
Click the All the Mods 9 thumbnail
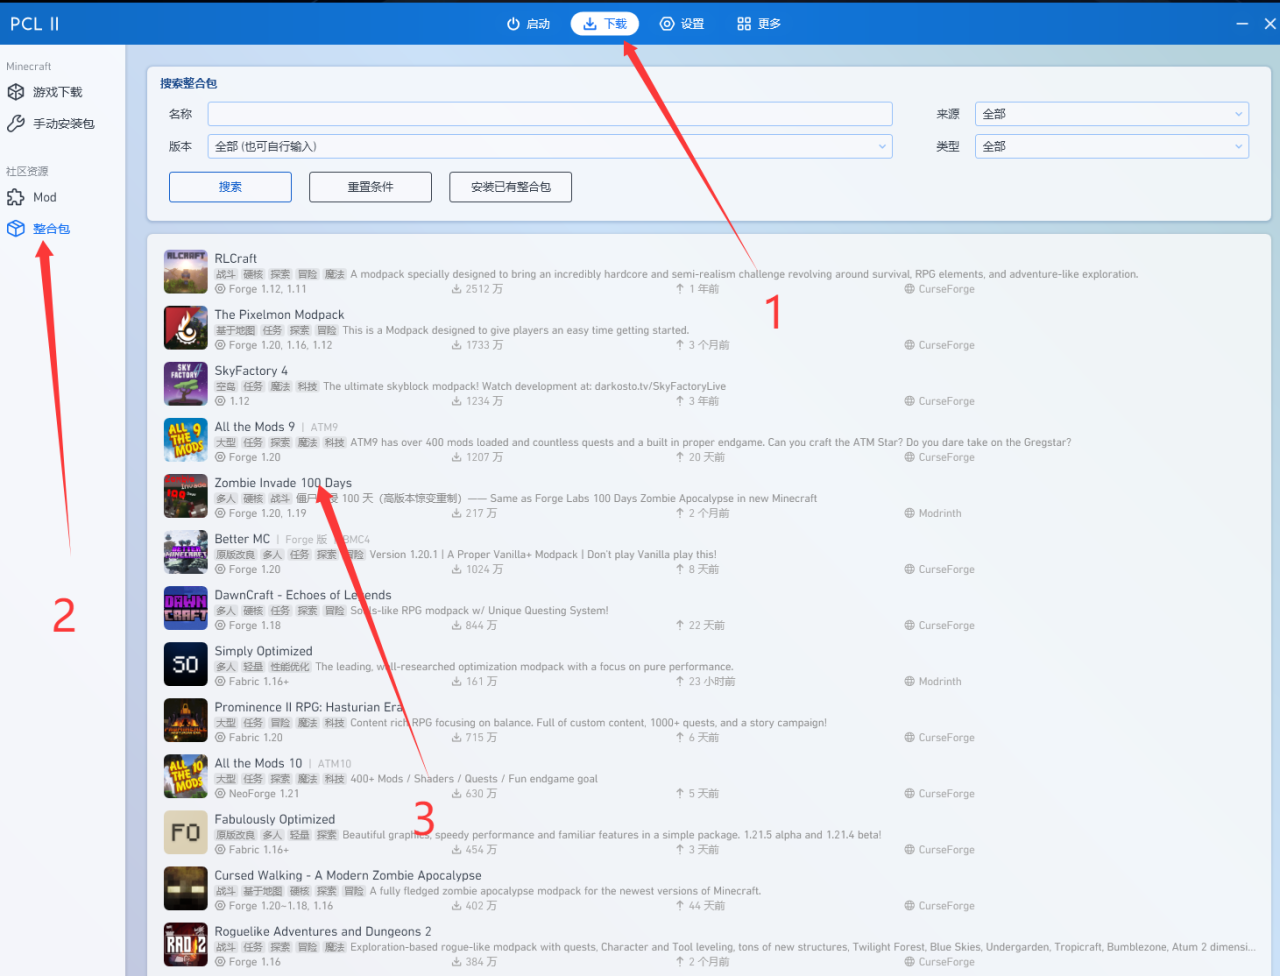pyautogui.click(x=186, y=440)
